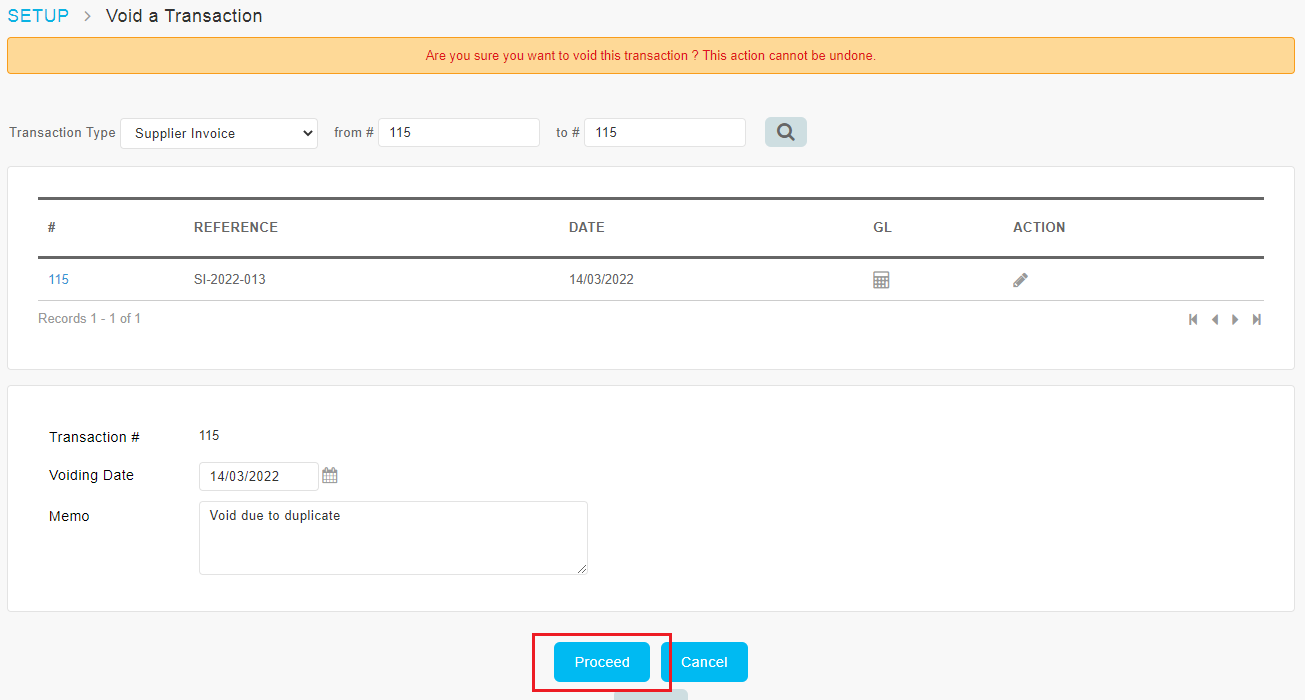Click the ACTION column header
Viewport: 1305px width, 700px height.
pos(1039,227)
